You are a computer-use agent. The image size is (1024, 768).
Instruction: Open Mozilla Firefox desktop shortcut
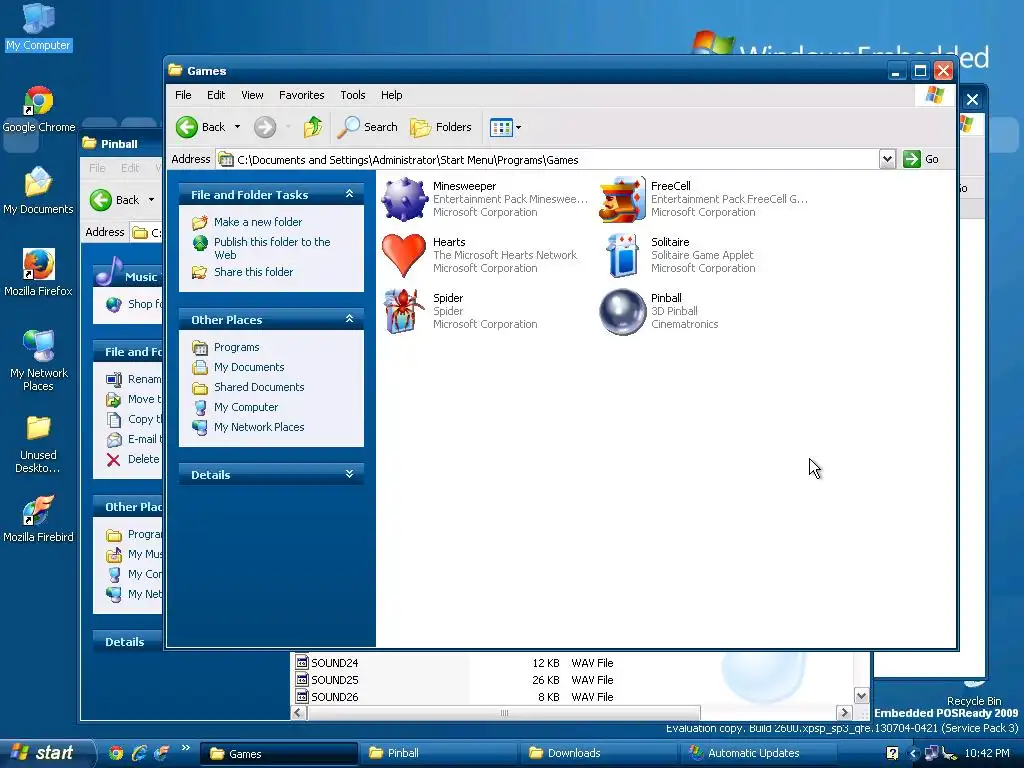point(39,272)
